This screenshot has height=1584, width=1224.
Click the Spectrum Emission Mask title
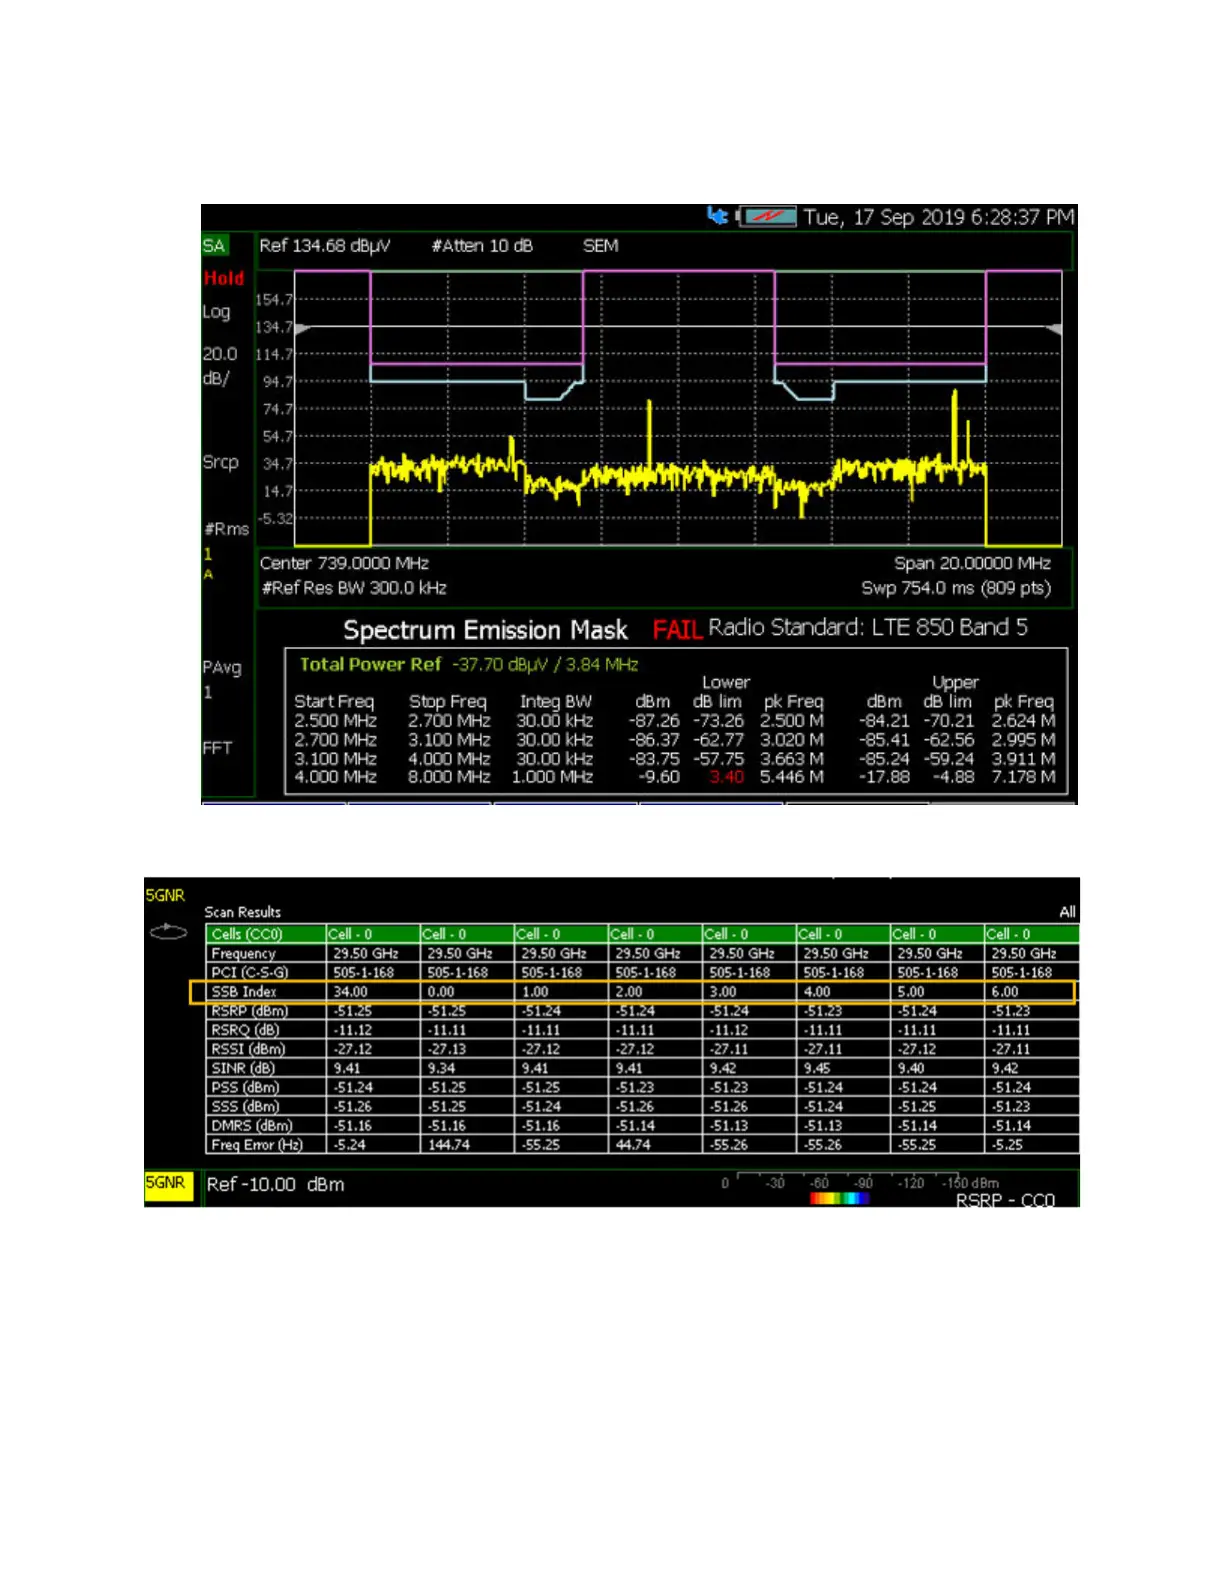(485, 630)
